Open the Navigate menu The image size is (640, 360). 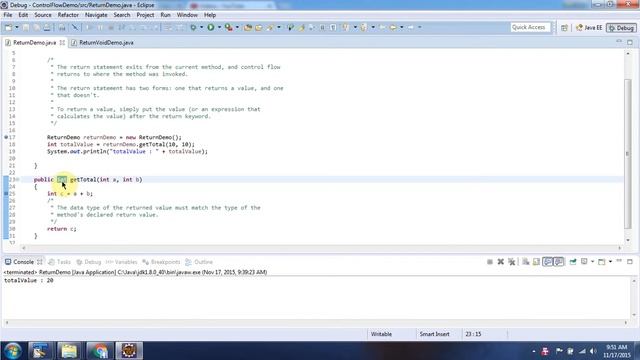(96, 15)
